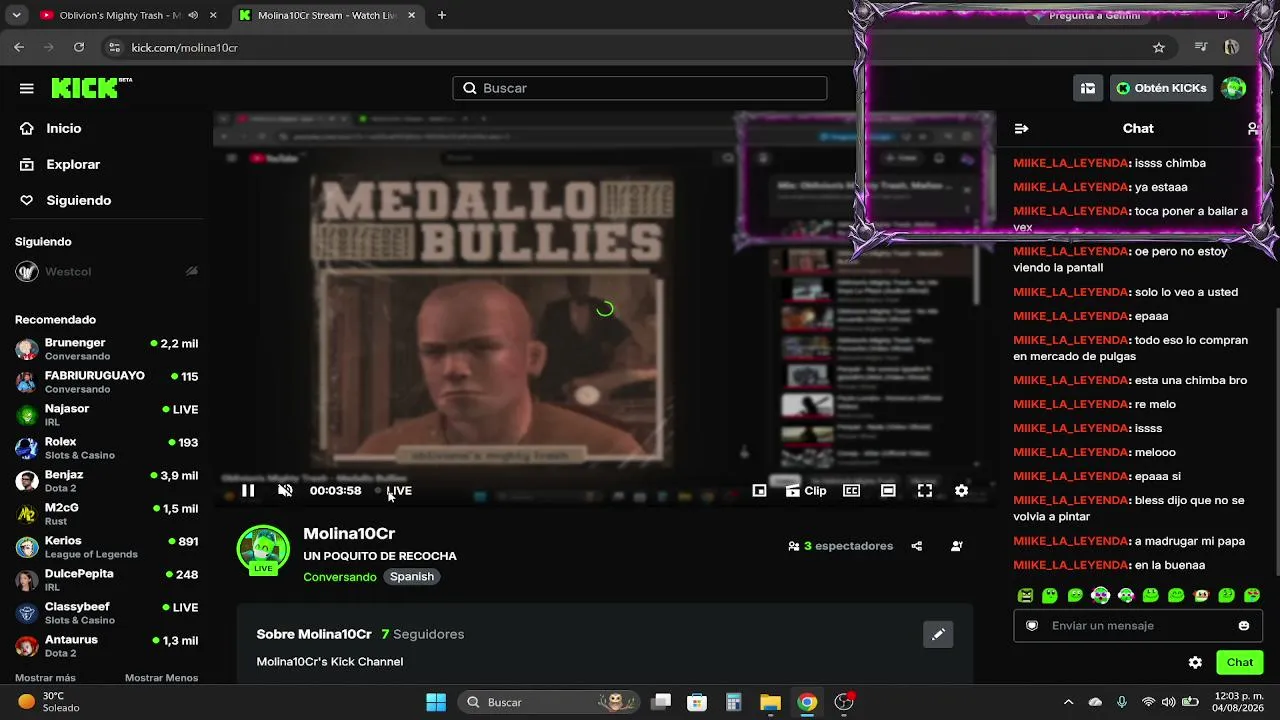The image size is (1280, 720).
Task: Click the Molina10Cr channel avatar
Action: (263, 549)
